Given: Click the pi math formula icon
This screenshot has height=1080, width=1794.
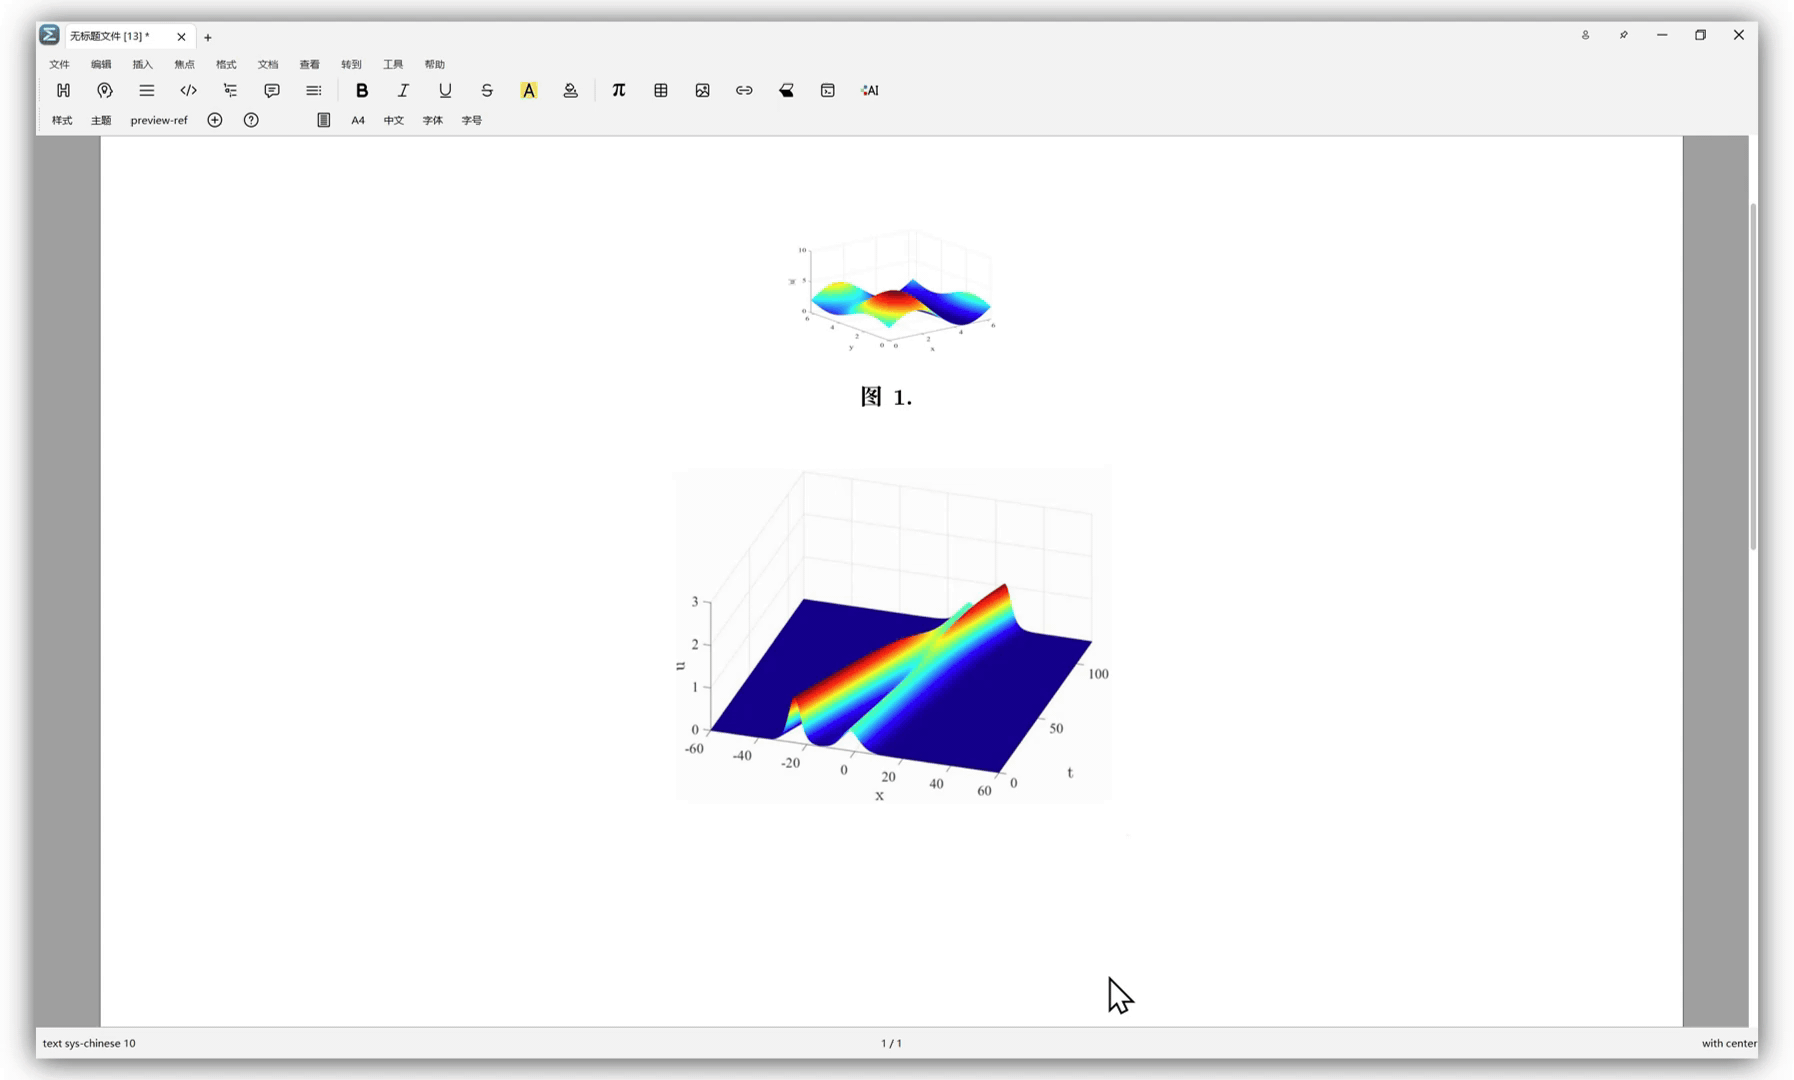Looking at the screenshot, I should point(619,90).
